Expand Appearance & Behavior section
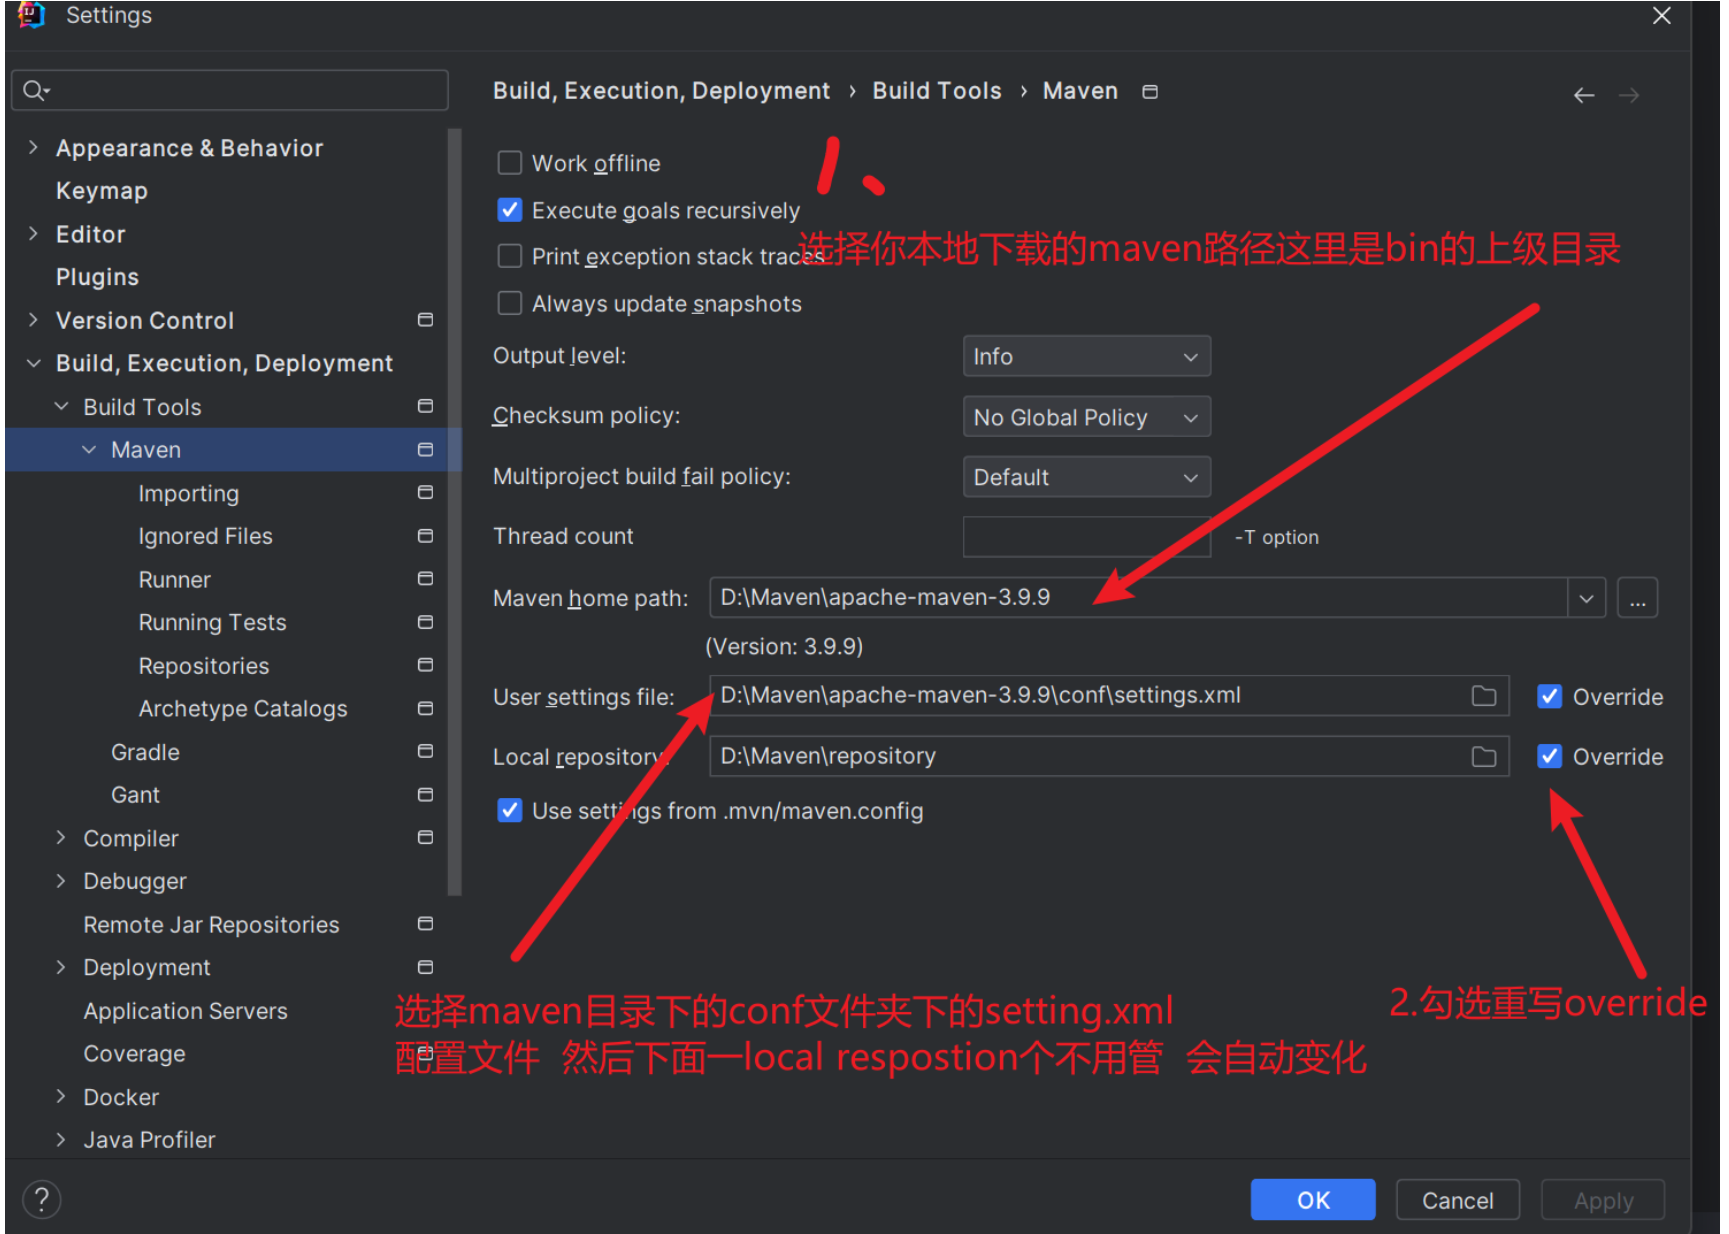 33,148
